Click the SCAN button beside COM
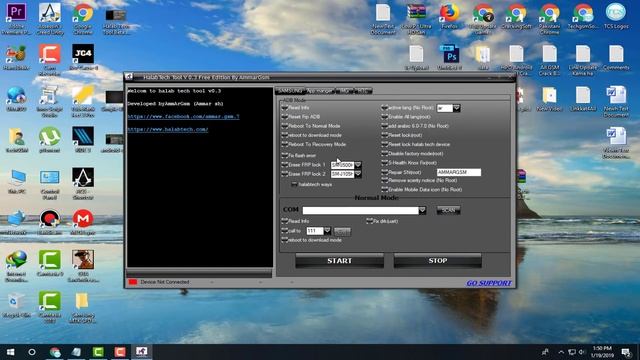Screen dimensions: 640x360 [x=449, y=210]
